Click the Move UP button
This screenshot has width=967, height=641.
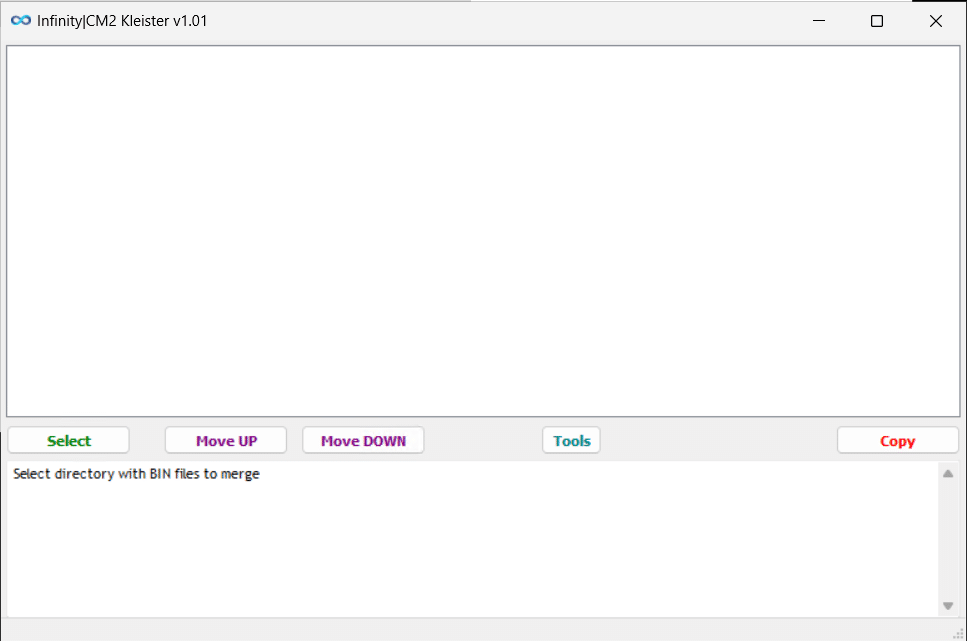226,441
